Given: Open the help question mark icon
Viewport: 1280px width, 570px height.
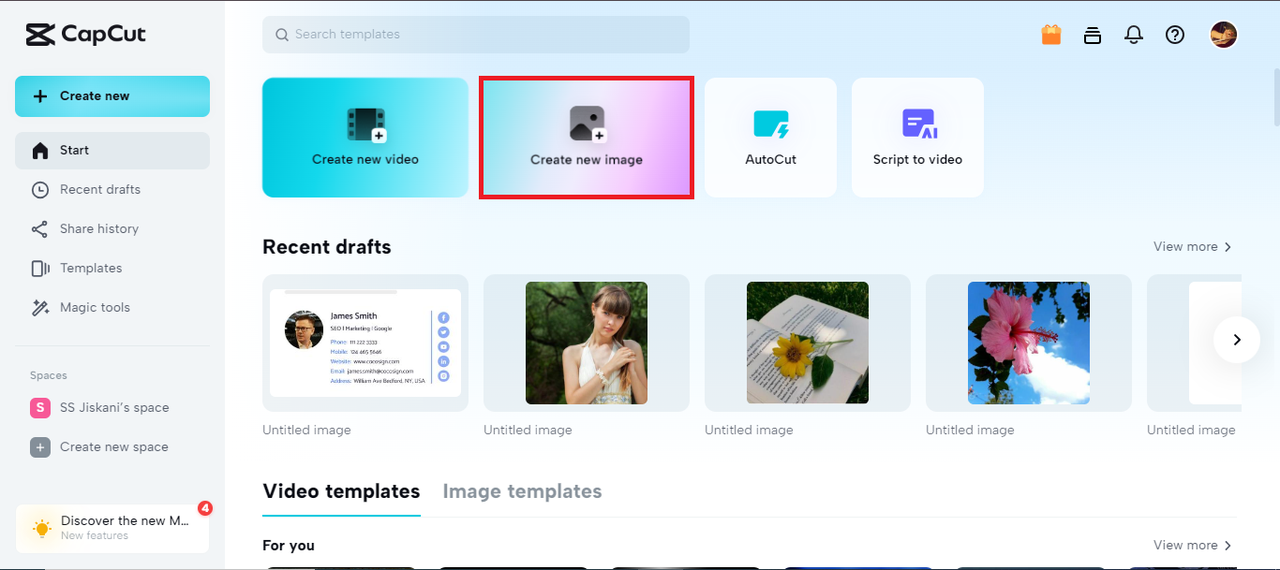Looking at the screenshot, I should point(1176,35).
